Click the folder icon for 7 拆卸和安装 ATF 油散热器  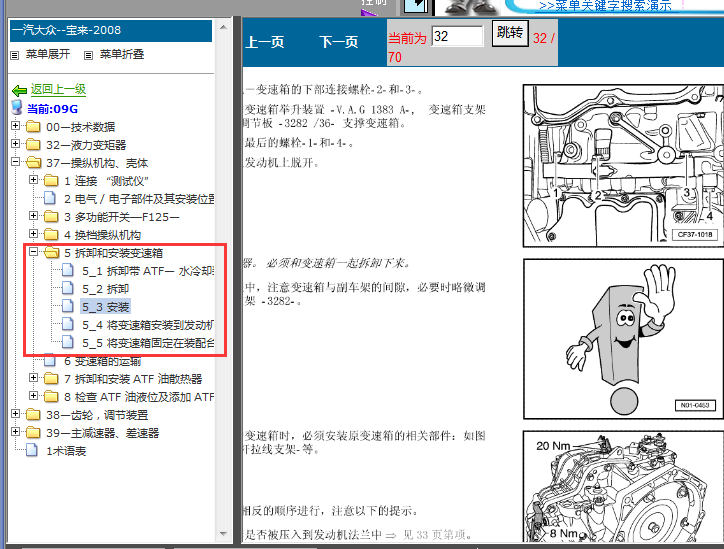click(51, 379)
